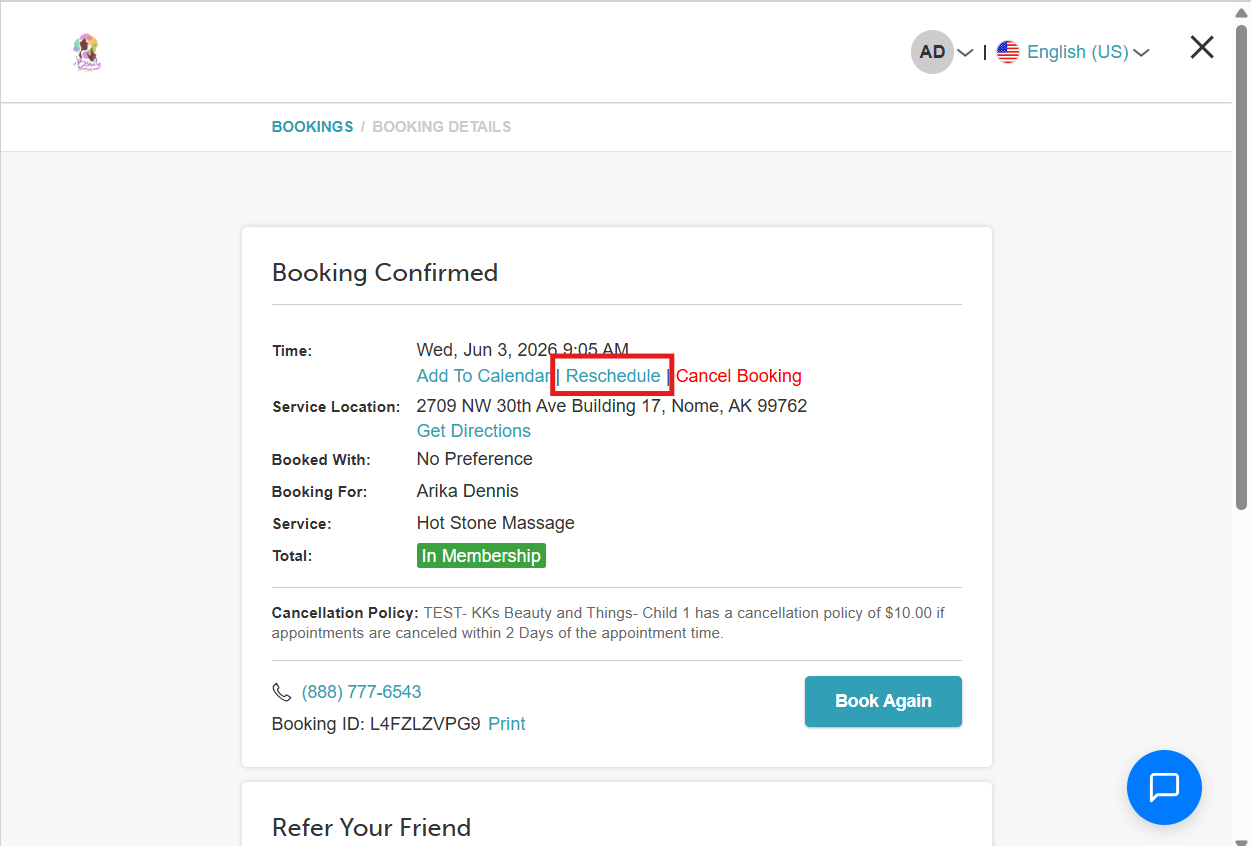Click the vertical page scrollbar thumb
This screenshot has height=846, width=1251.
coord(1242,267)
